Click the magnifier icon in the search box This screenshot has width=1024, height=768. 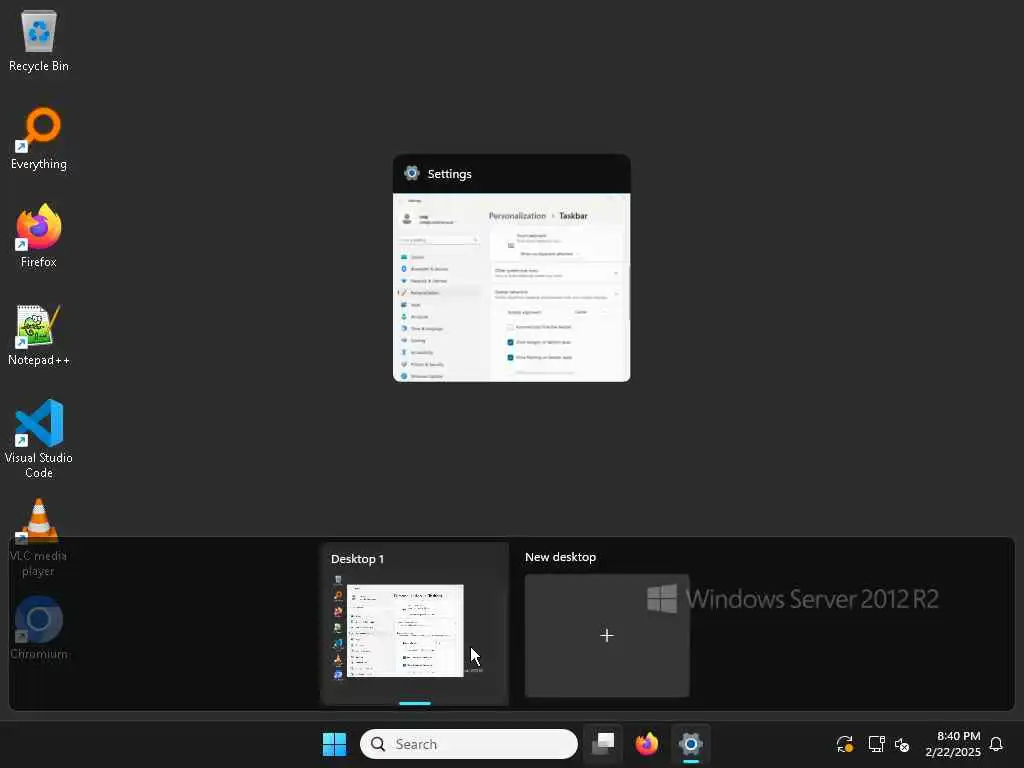coord(377,744)
